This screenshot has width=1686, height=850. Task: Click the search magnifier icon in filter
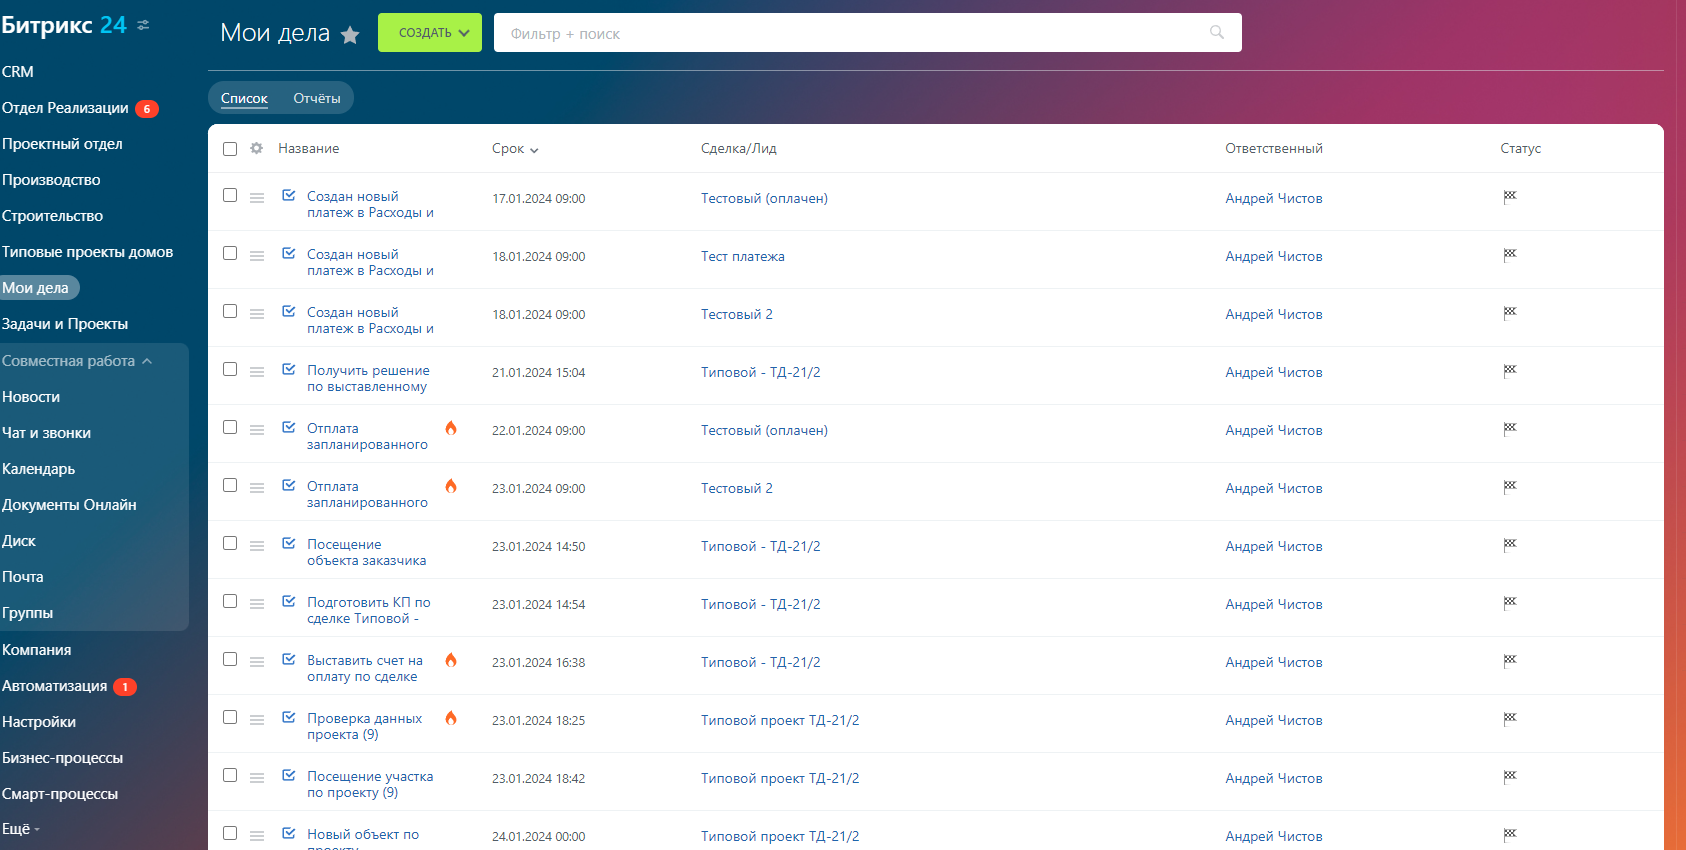click(1216, 32)
